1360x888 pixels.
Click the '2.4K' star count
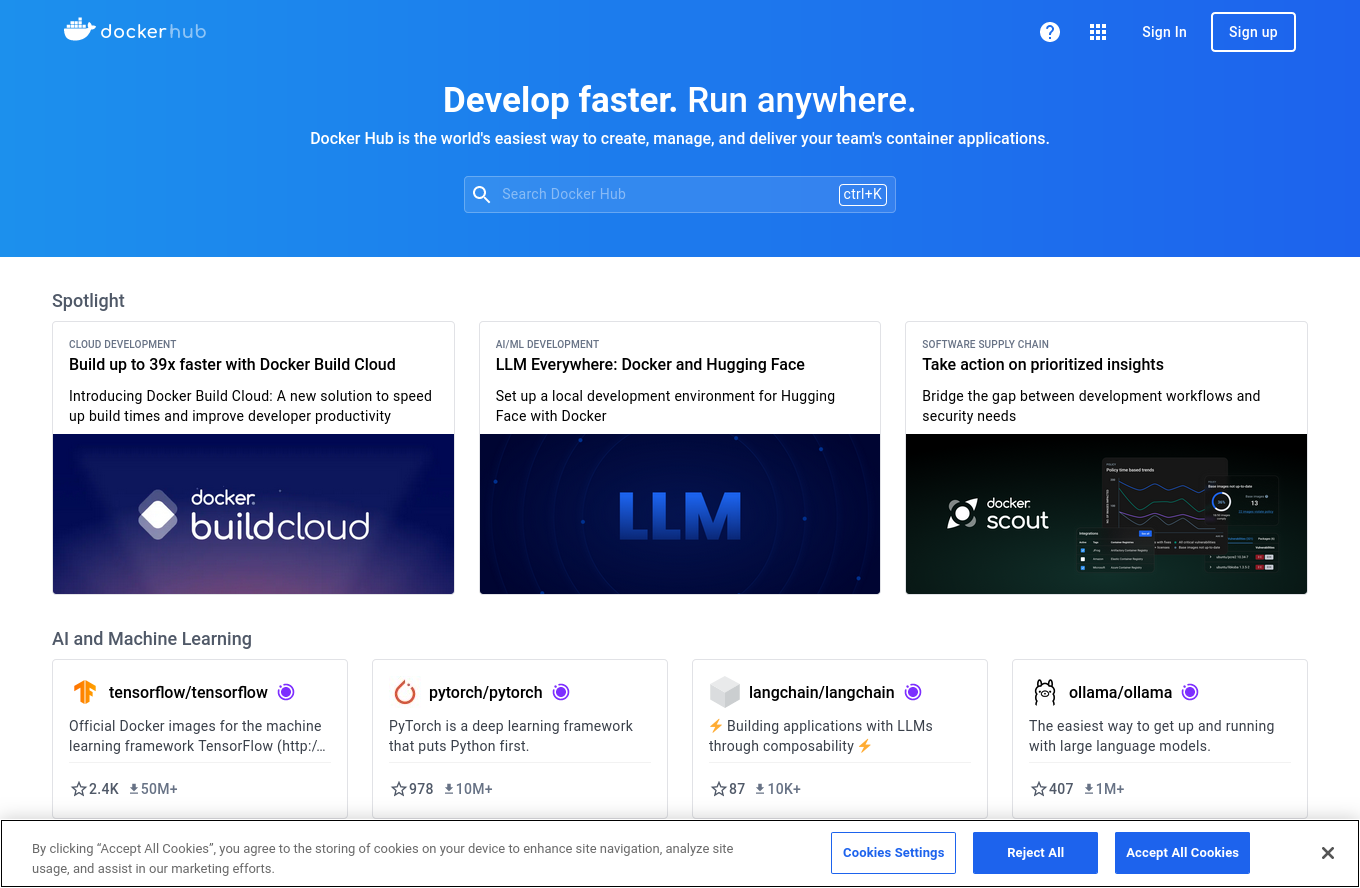(104, 789)
